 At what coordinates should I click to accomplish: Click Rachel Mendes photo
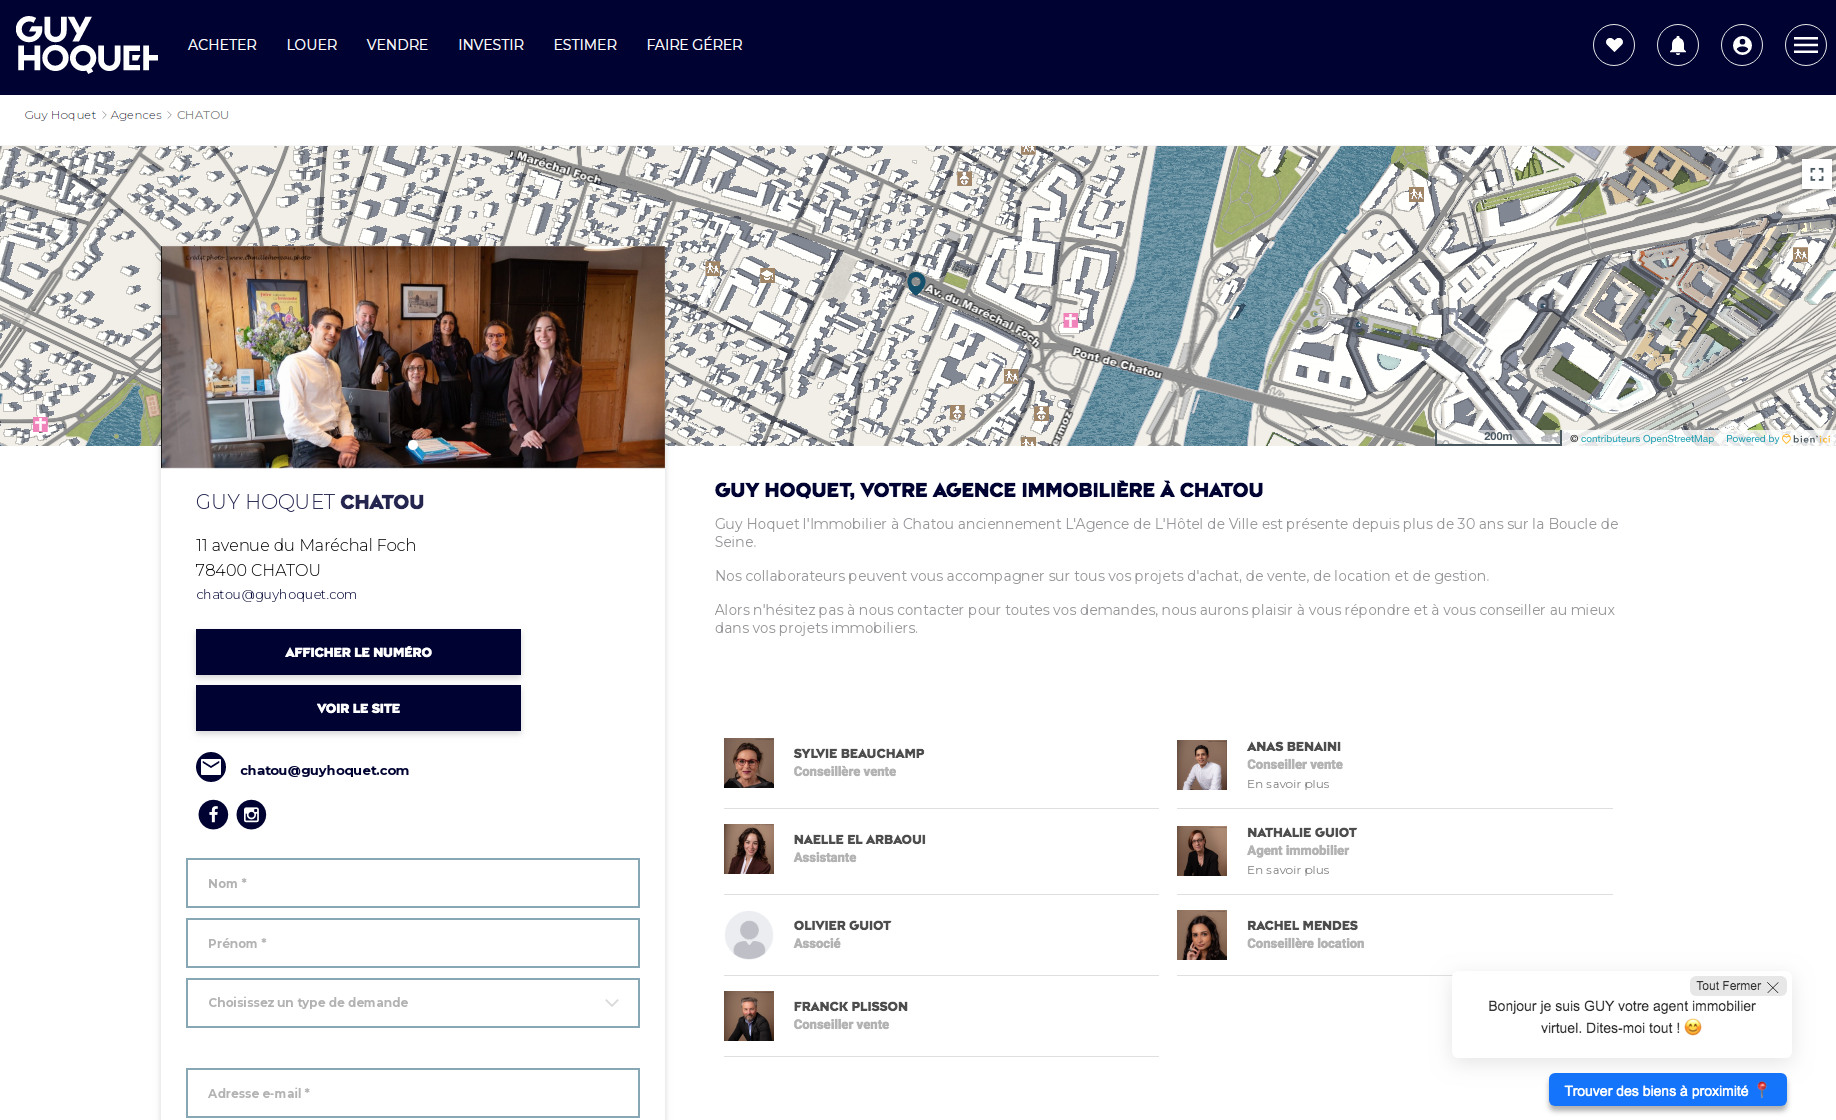click(1202, 935)
